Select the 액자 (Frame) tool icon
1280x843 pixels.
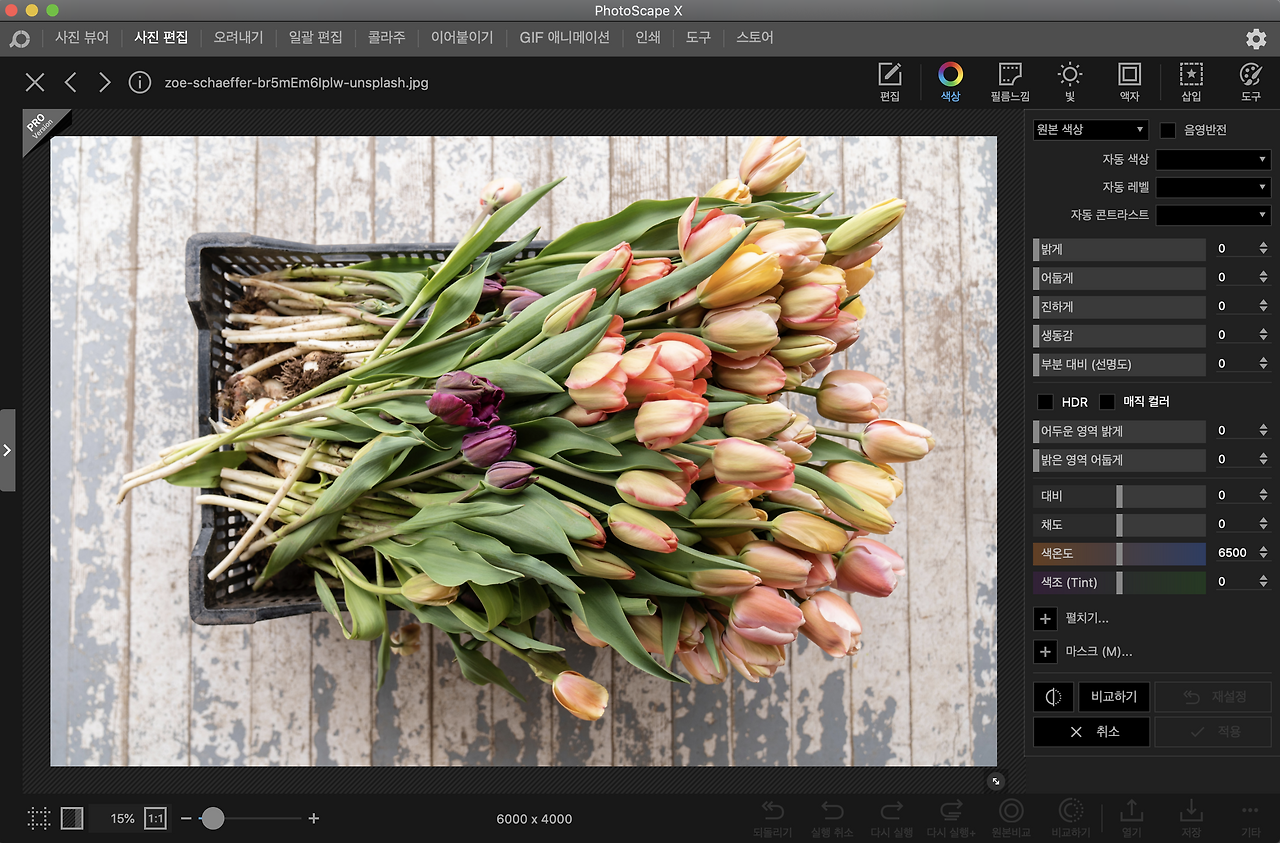pos(1129,81)
